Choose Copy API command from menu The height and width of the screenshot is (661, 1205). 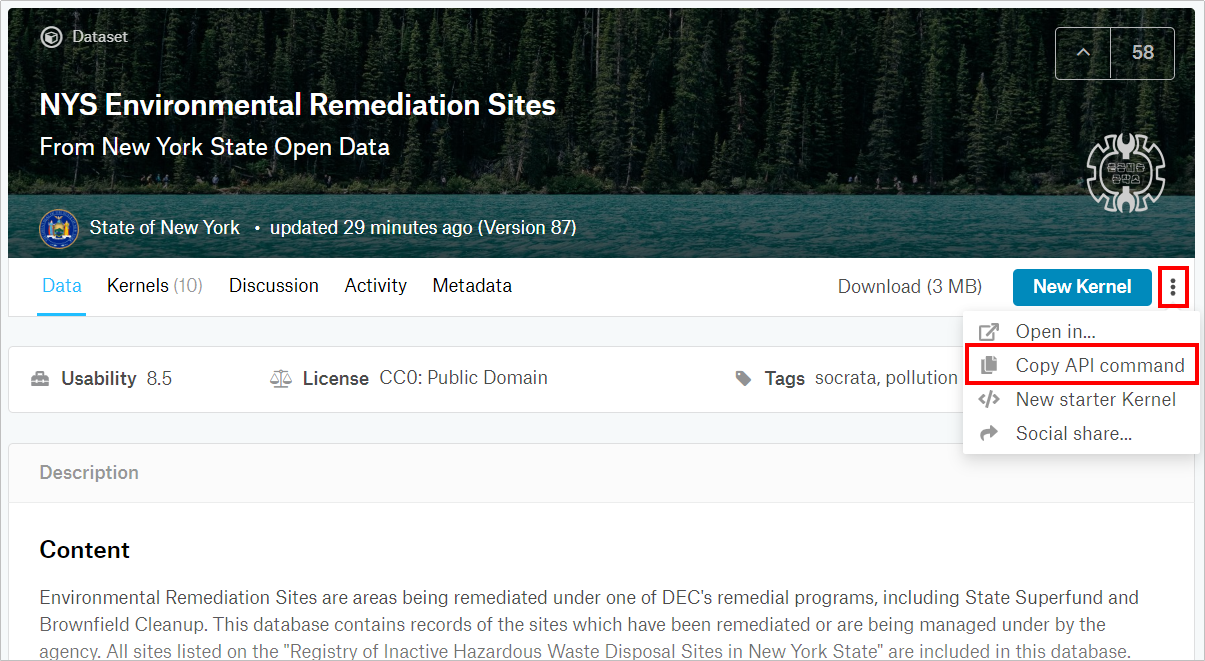pyautogui.click(x=1081, y=366)
